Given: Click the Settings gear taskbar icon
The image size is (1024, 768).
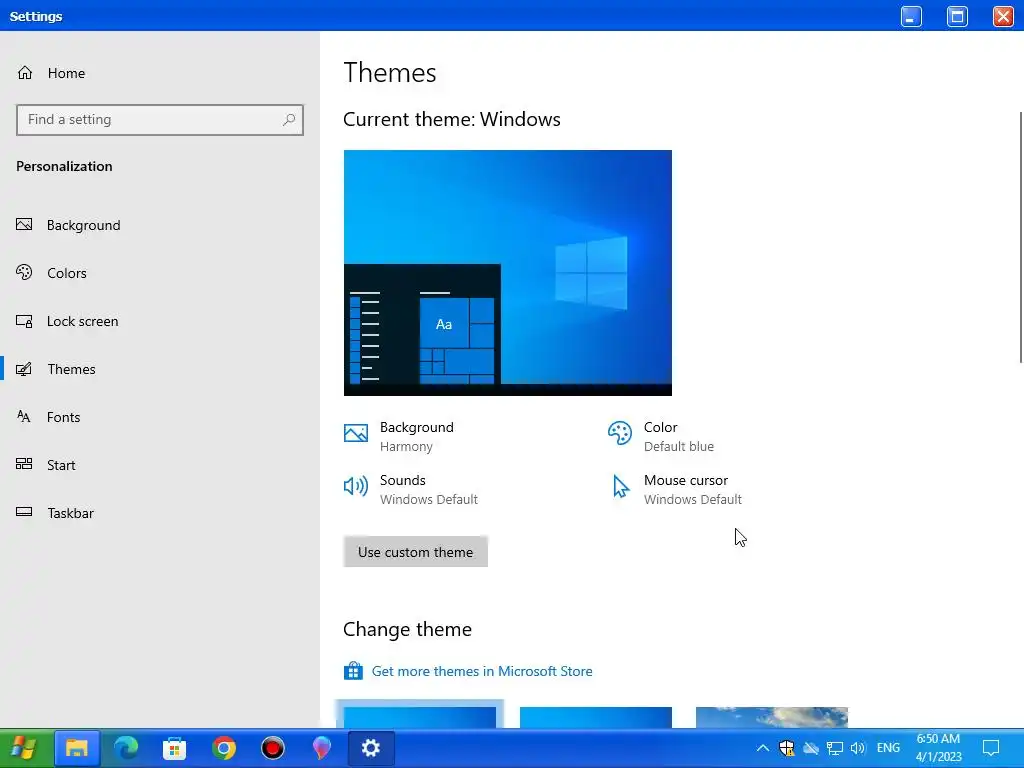Looking at the screenshot, I should click(x=371, y=748).
